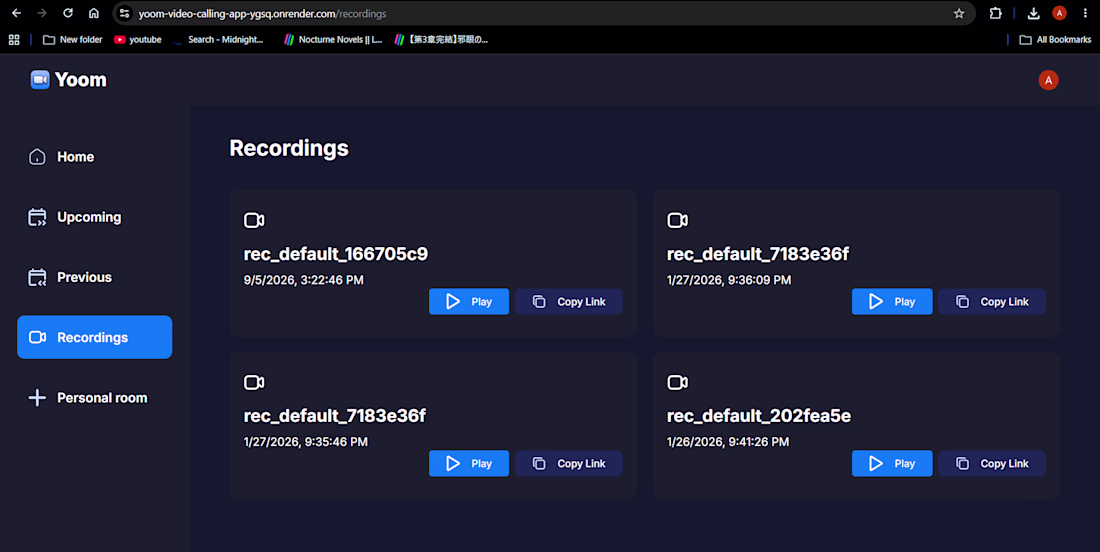Open Personal room in the sidebar
The height and width of the screenshot is (552, 1100).
[95, 398]
